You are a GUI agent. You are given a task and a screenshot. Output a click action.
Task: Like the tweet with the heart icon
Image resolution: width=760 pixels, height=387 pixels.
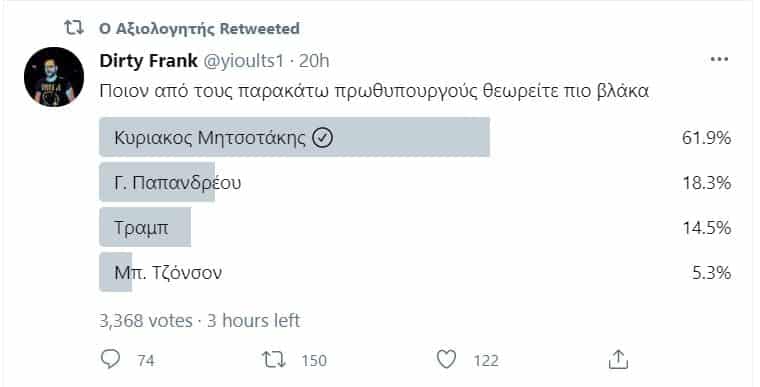(446, 360)
